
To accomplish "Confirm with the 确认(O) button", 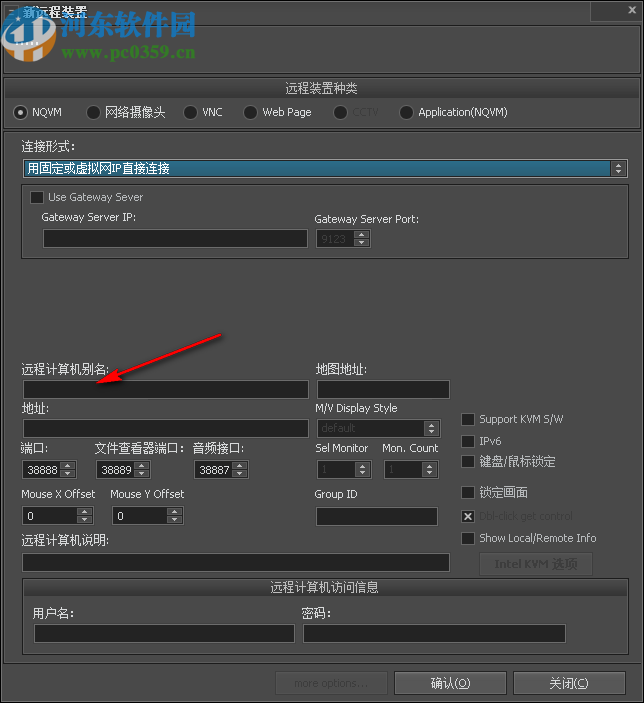I will click(450, 683).
